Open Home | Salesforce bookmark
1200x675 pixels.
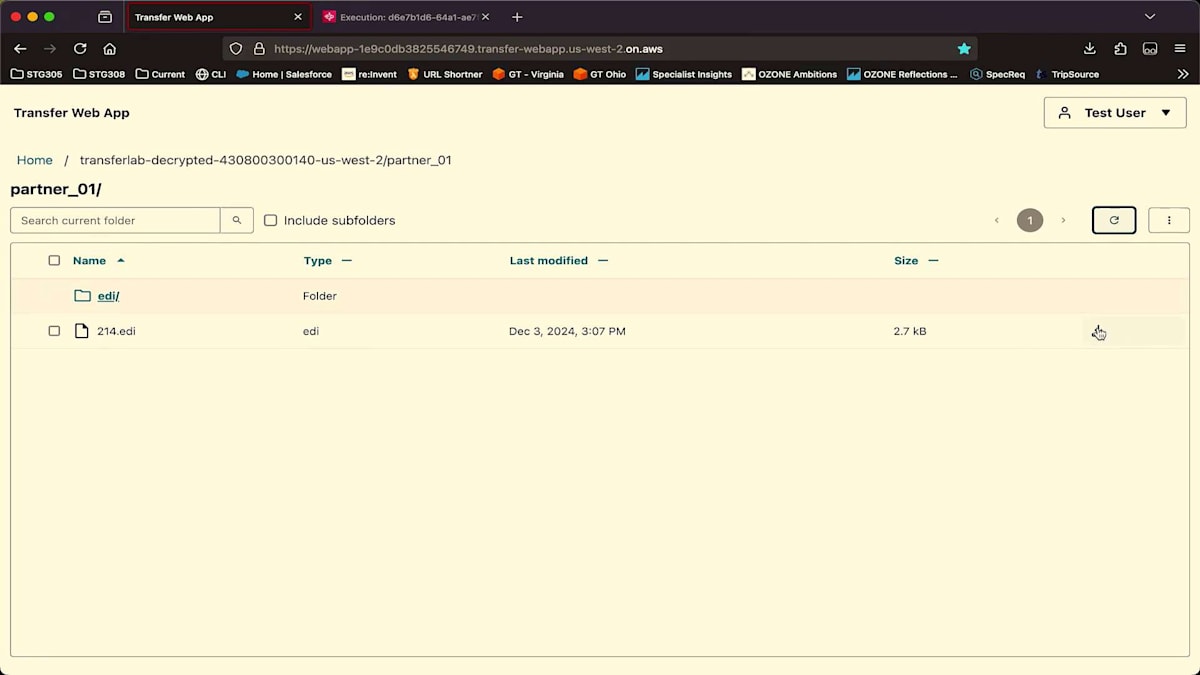tap(284, 74)
